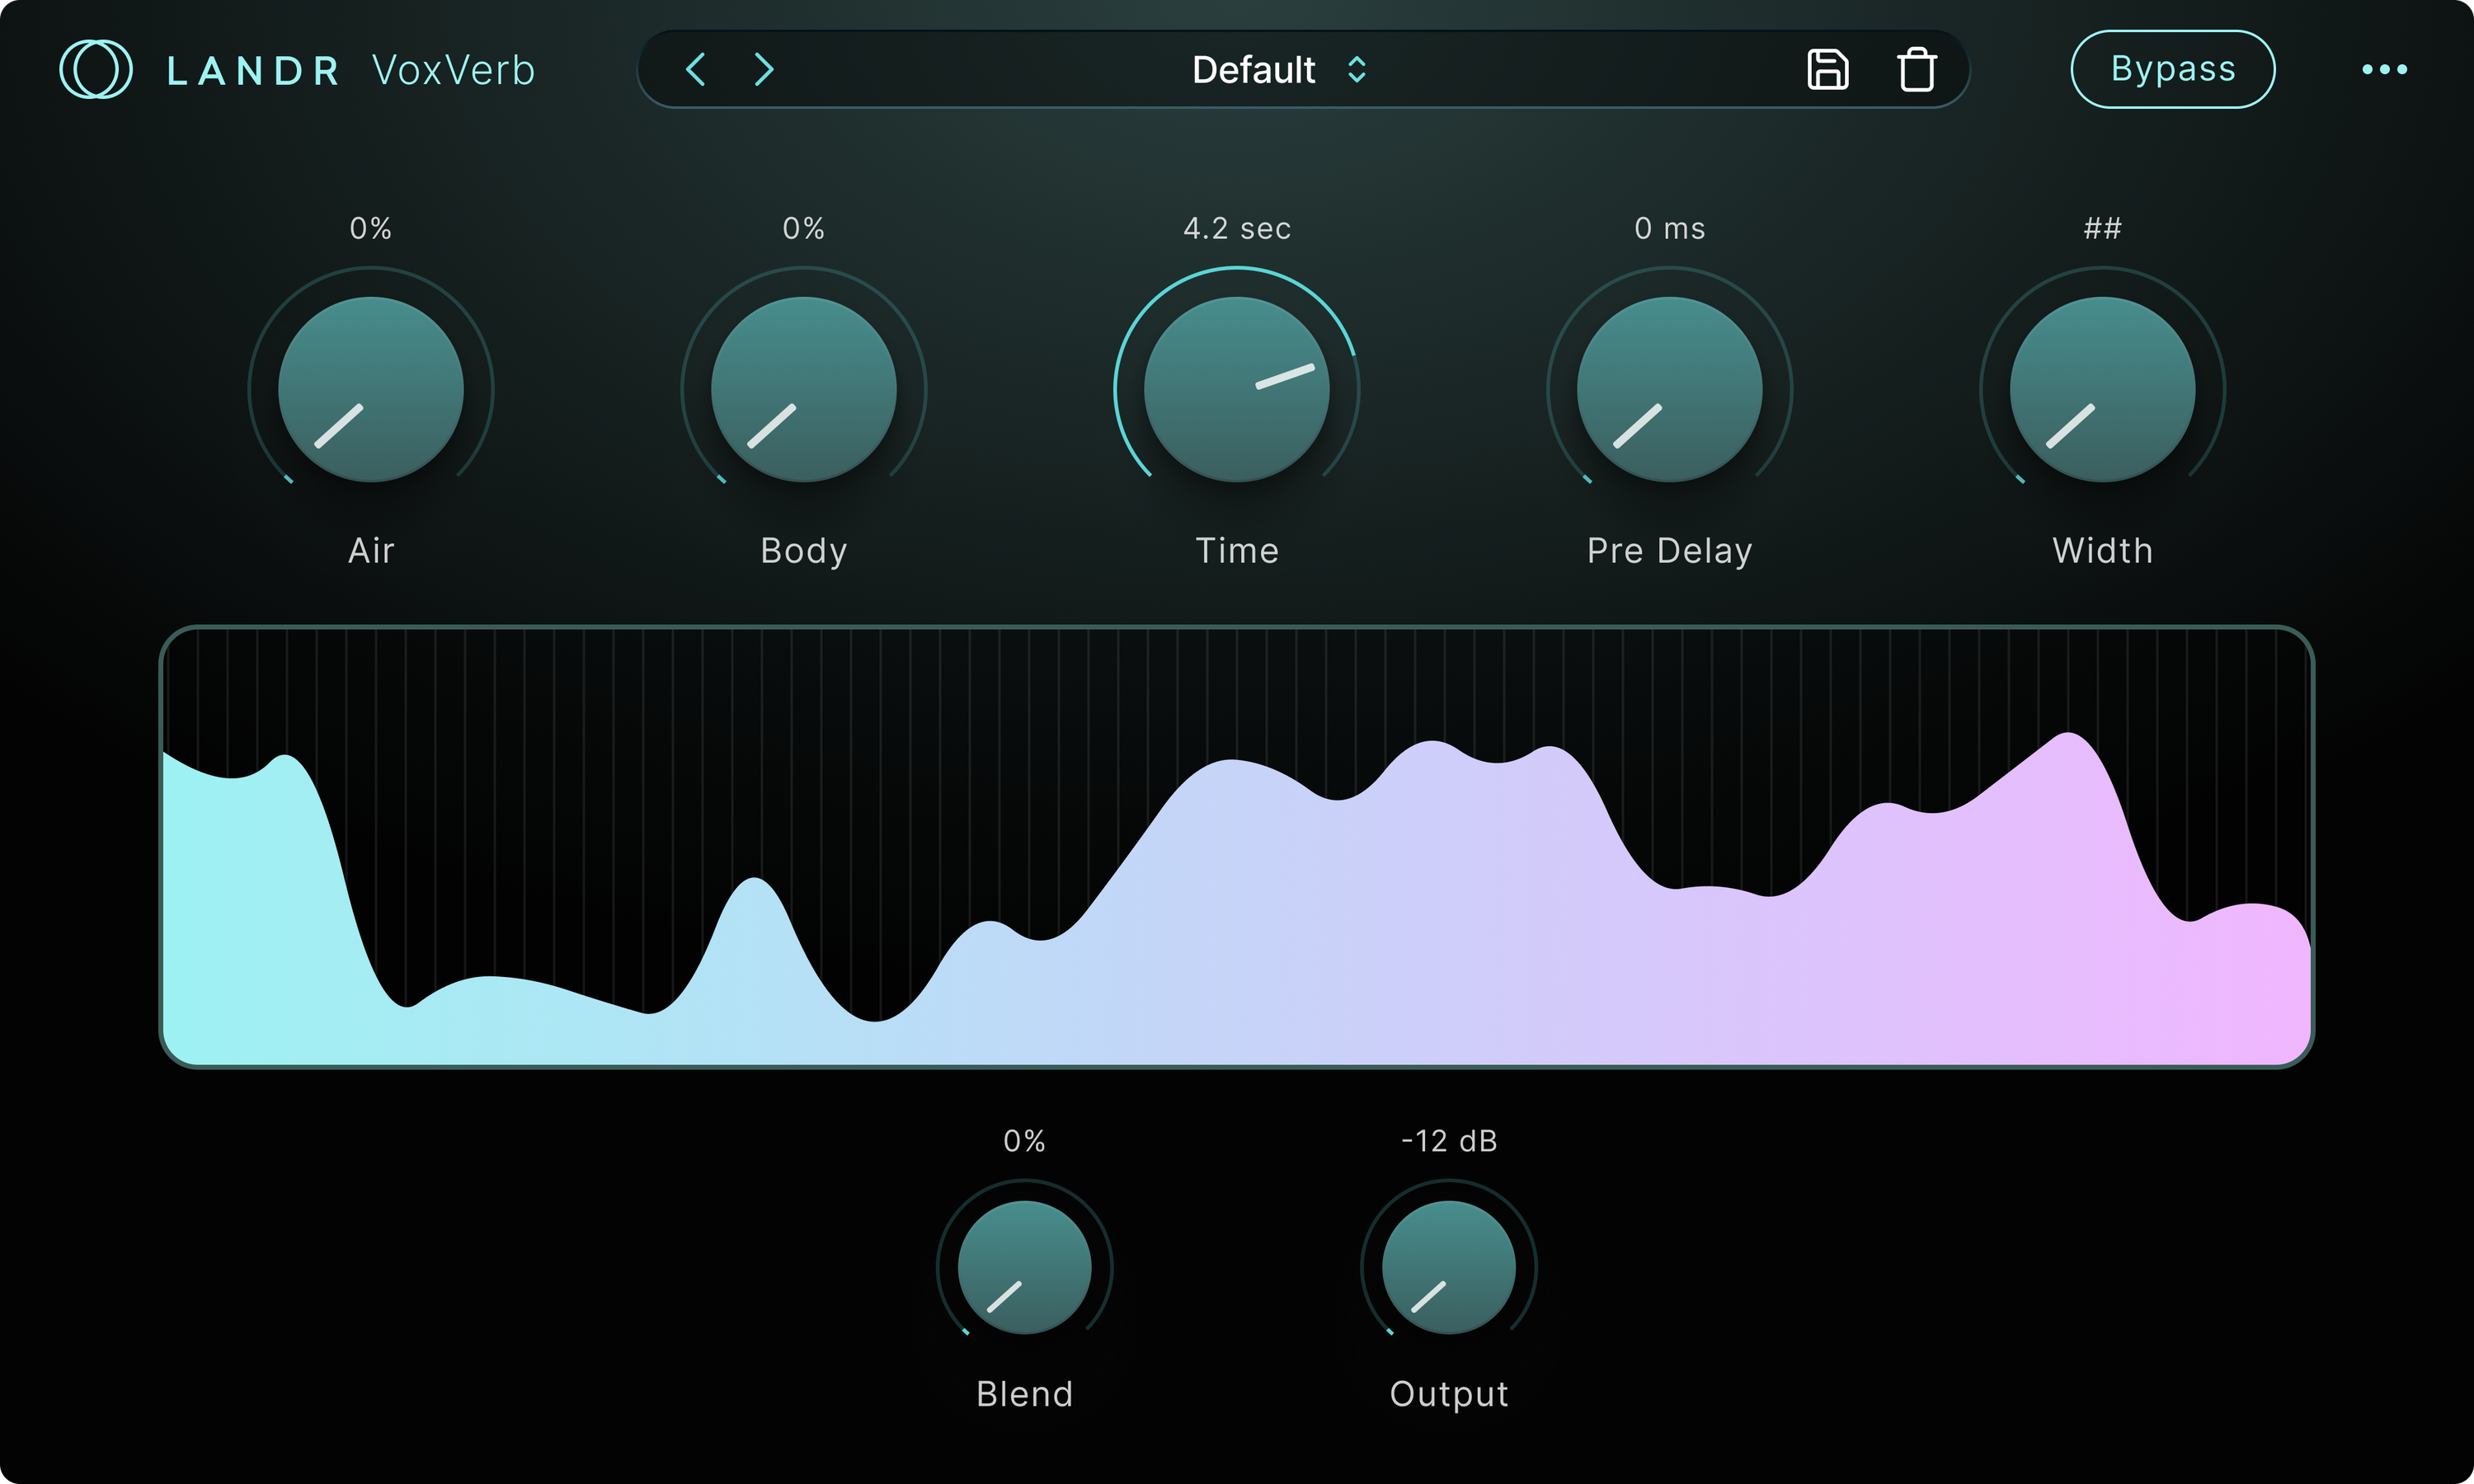Save the current preset
This screenshot has height=1484, width=2474.
(1829, 70)
